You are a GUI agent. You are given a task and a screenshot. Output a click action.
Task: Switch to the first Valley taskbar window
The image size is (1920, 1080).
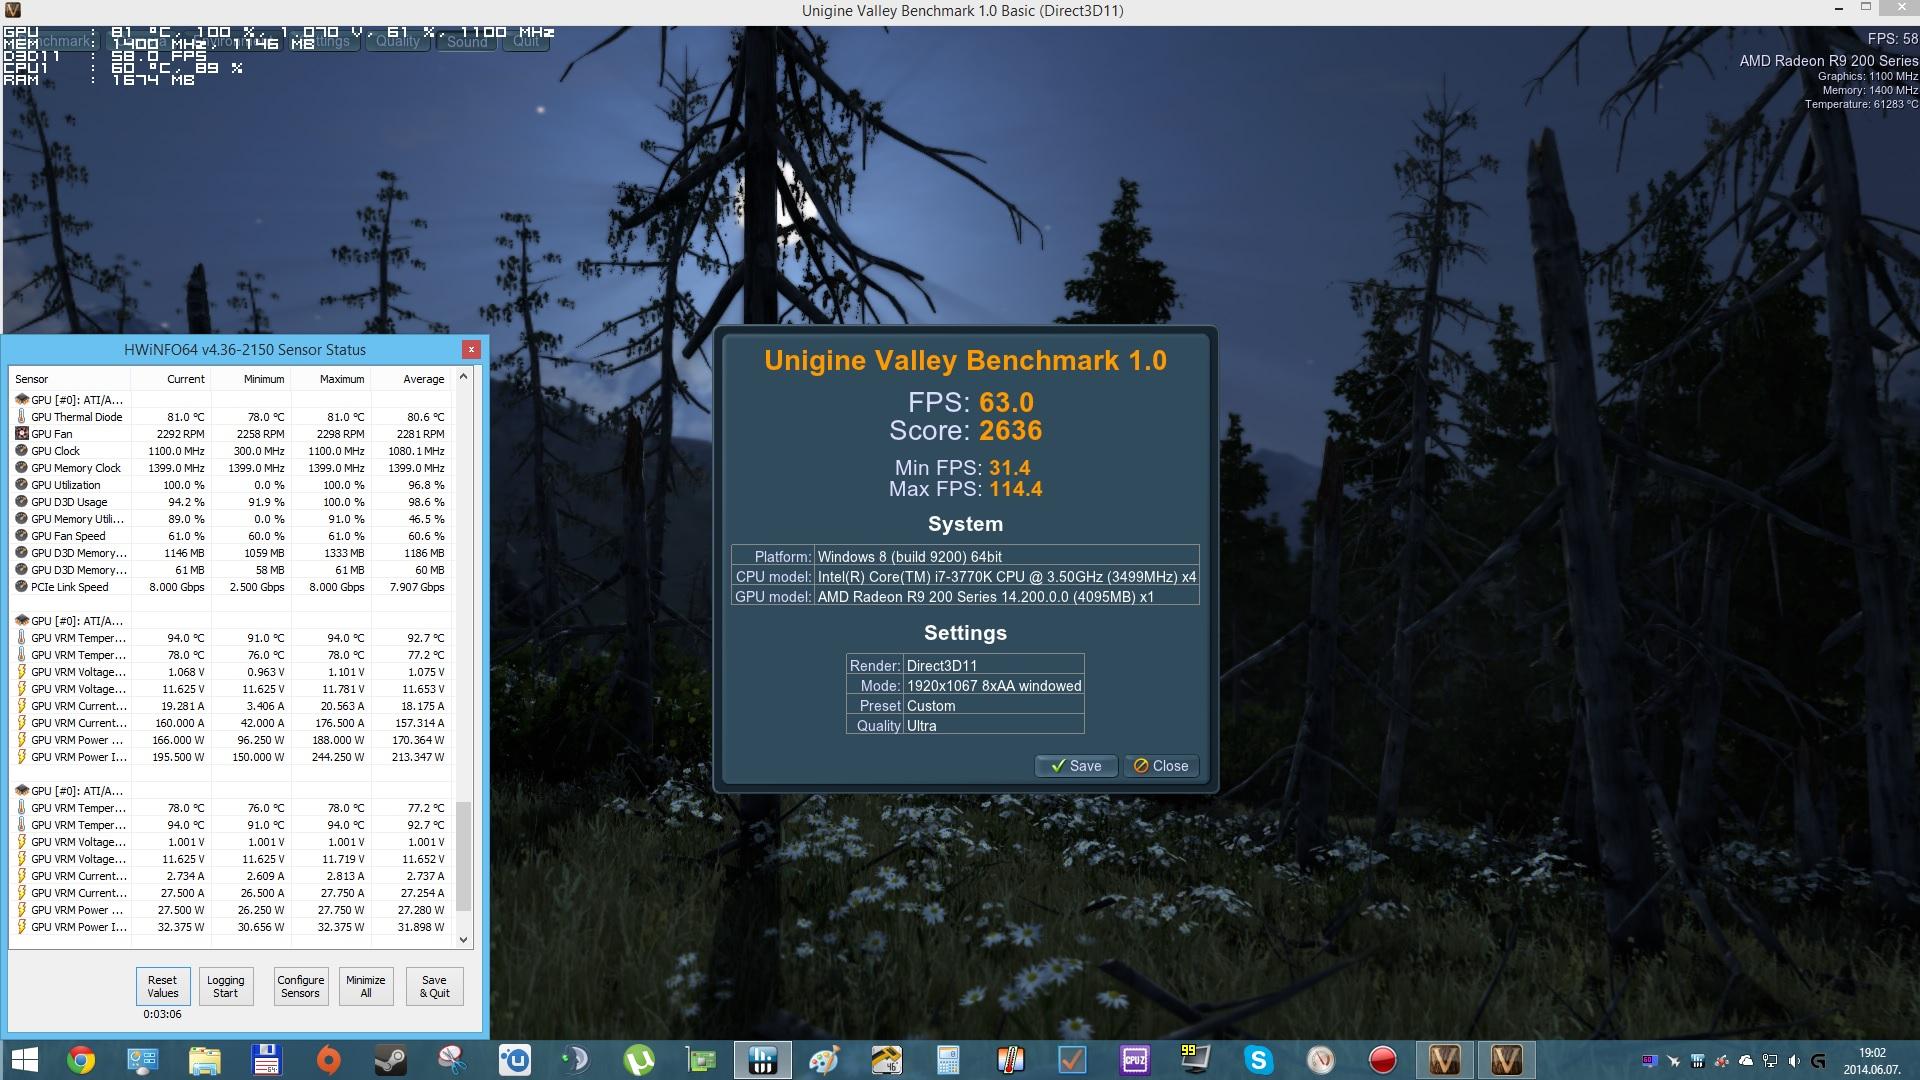coord(1444,1060)
